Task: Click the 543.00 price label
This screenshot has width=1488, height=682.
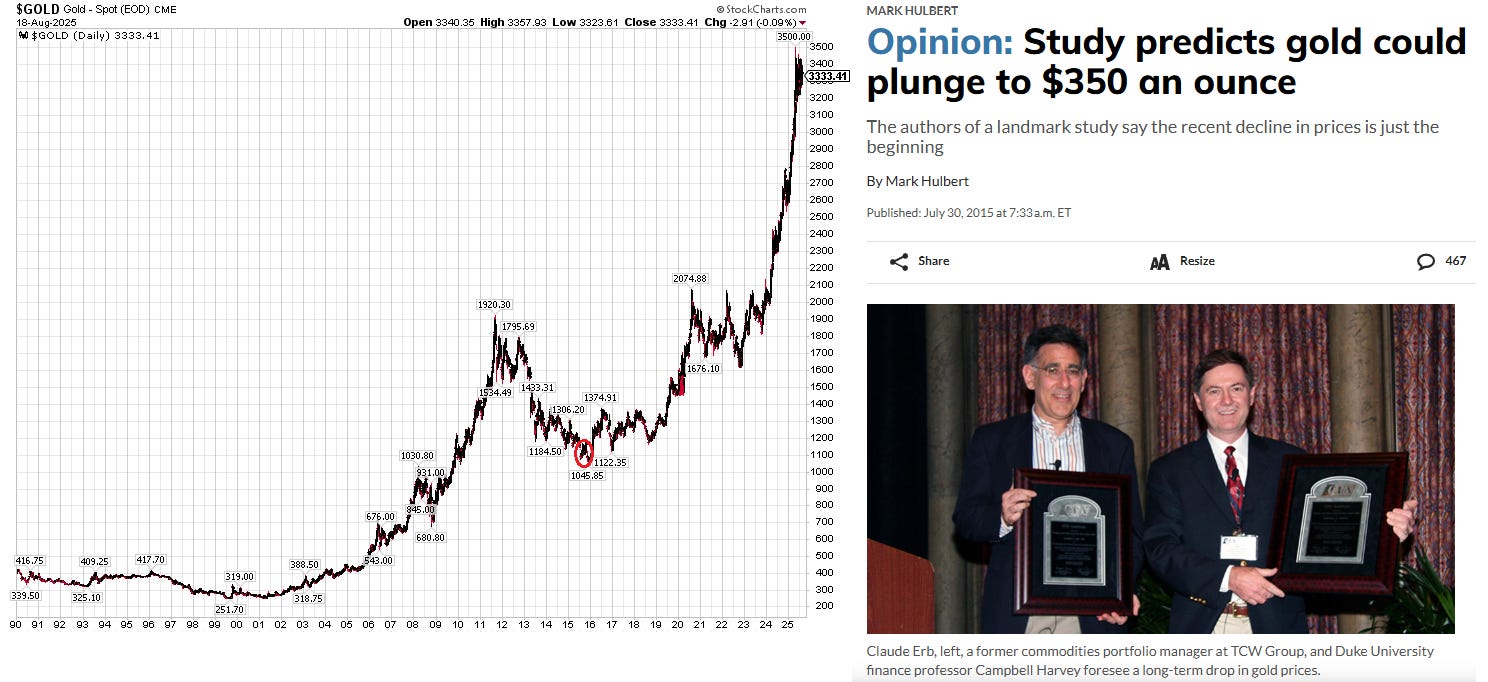Action: pos(378,561)
